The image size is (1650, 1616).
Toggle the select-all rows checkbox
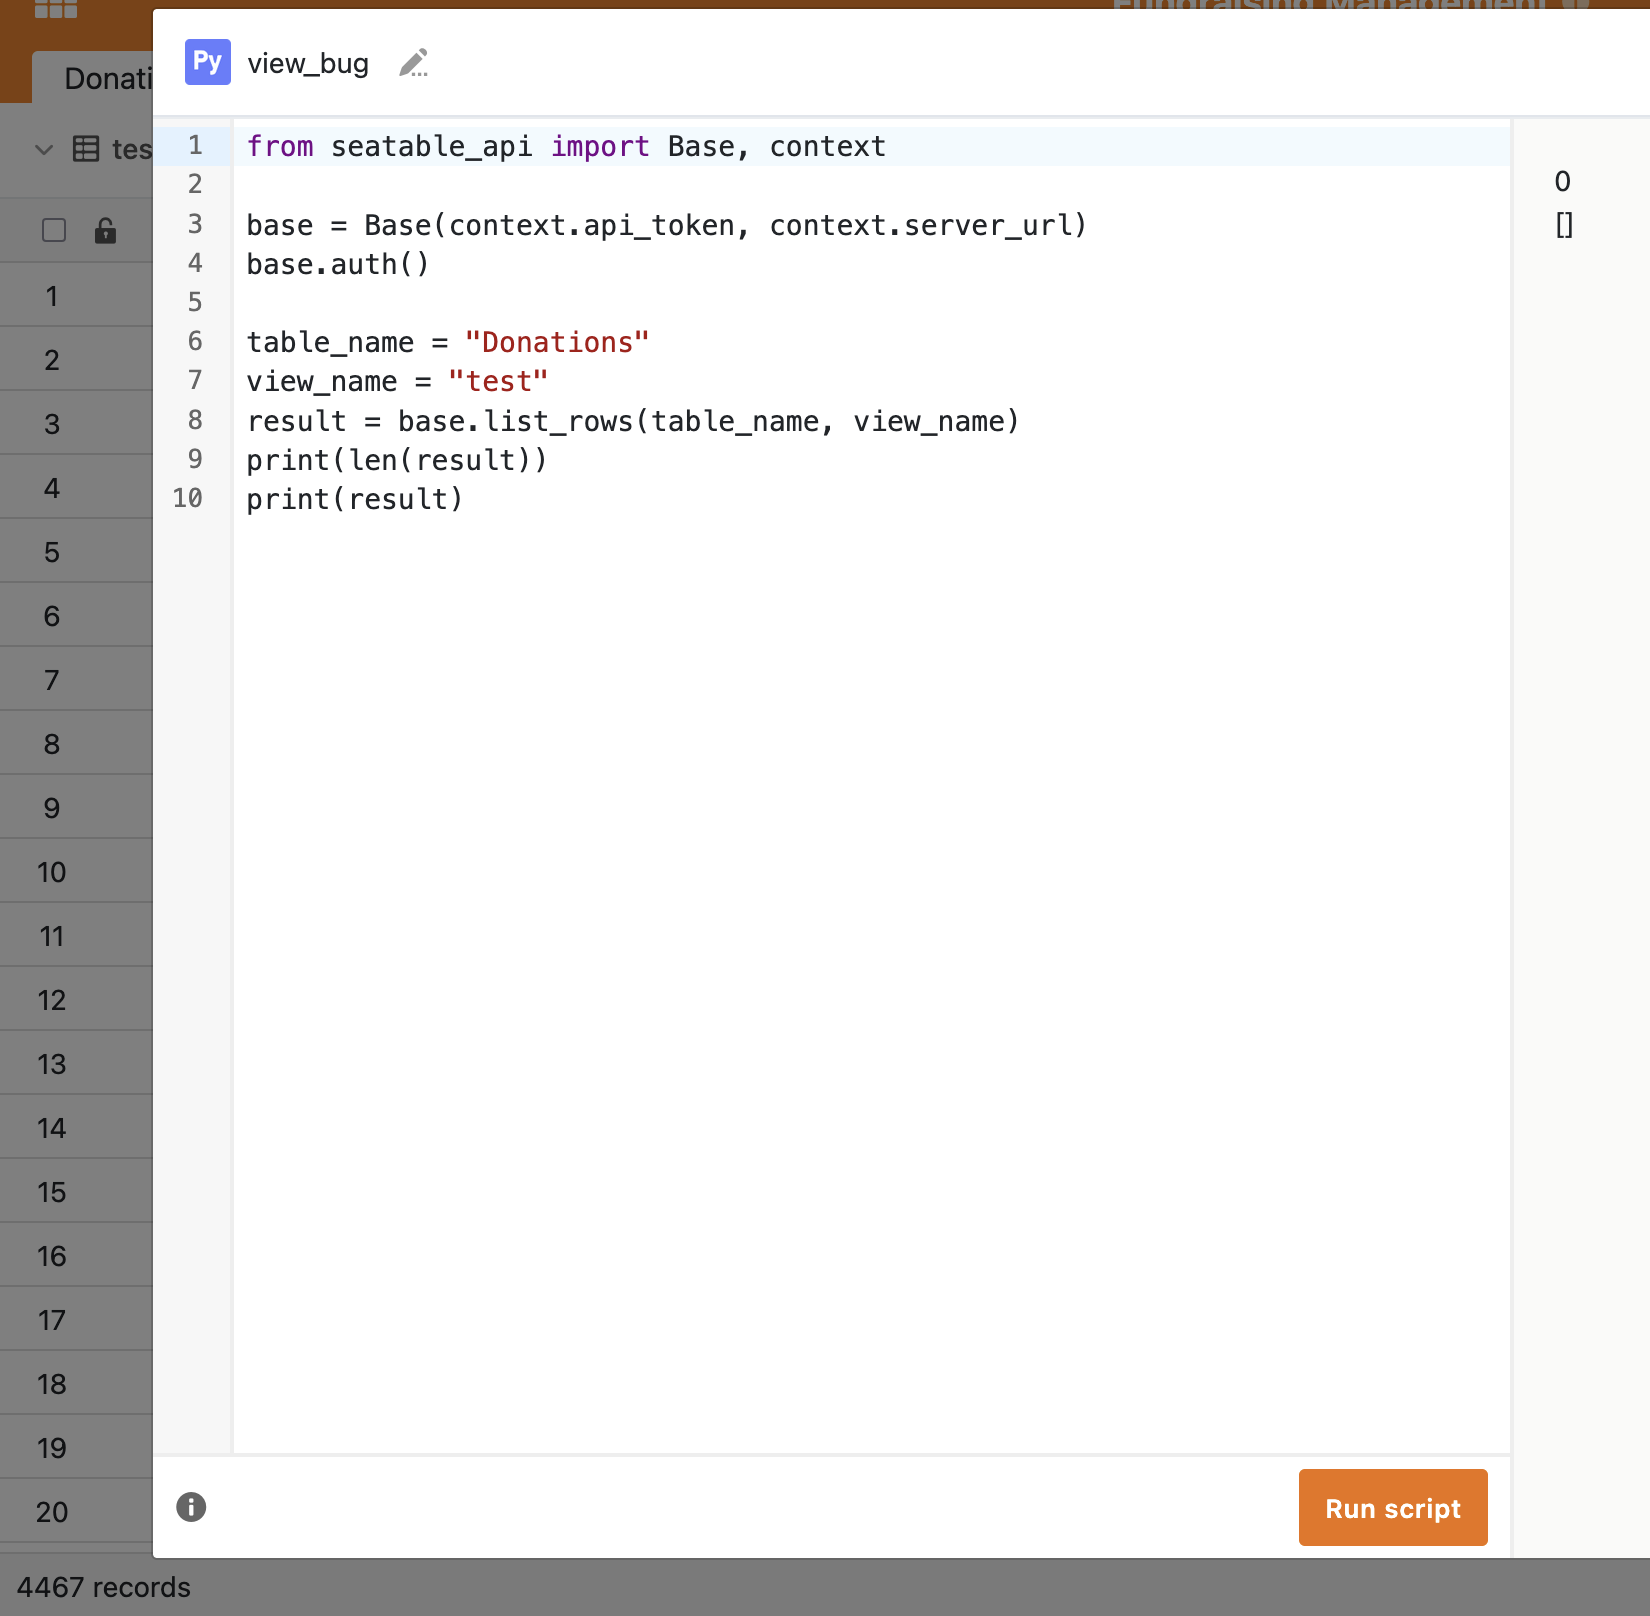54,231
